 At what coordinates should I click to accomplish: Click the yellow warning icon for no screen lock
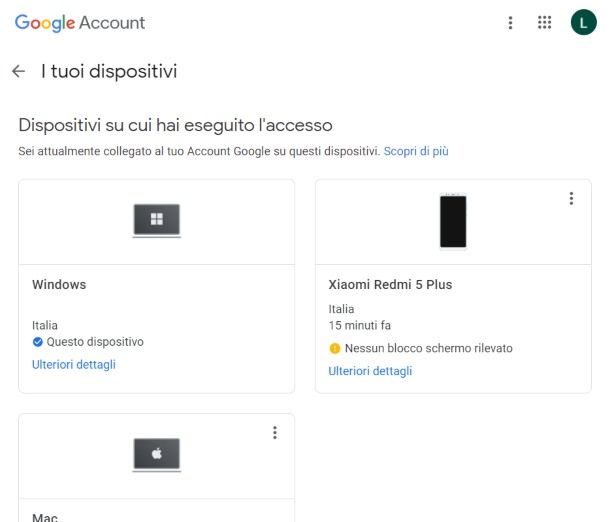click(334, 348)
